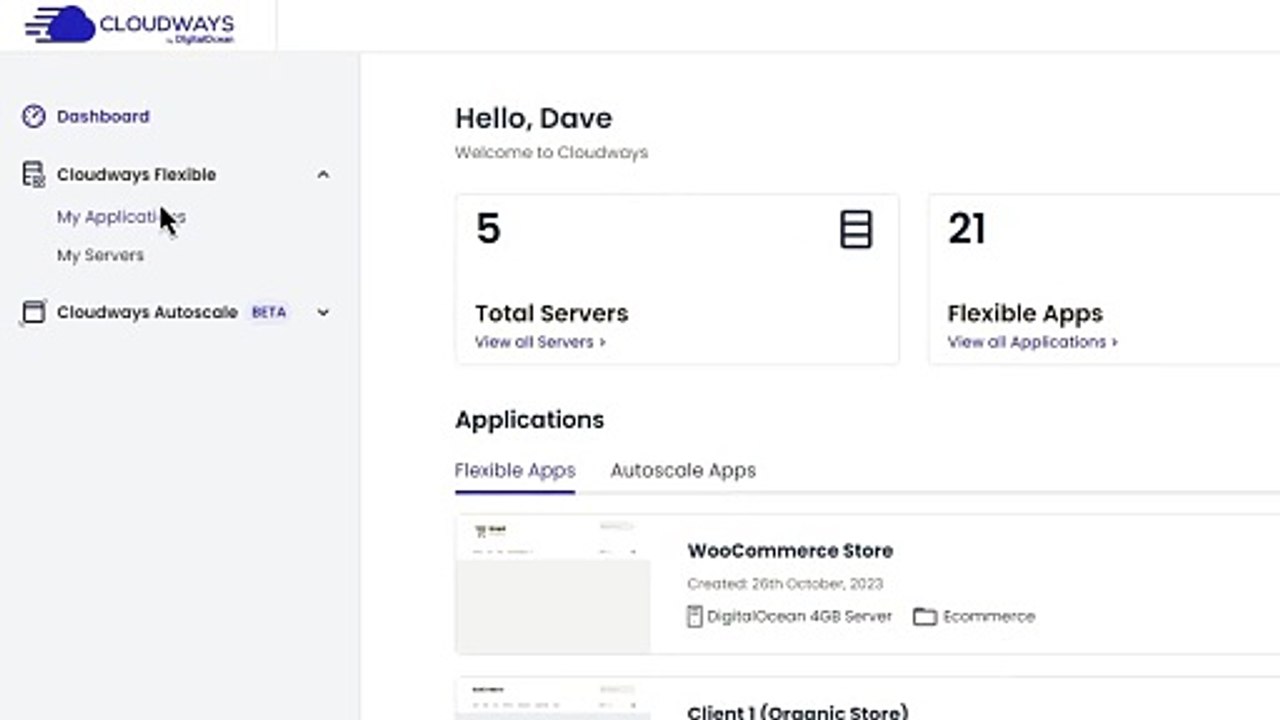Click the WooCommerce Store thumbnail preview
The image size is (1280, 720).
[553, 585]
